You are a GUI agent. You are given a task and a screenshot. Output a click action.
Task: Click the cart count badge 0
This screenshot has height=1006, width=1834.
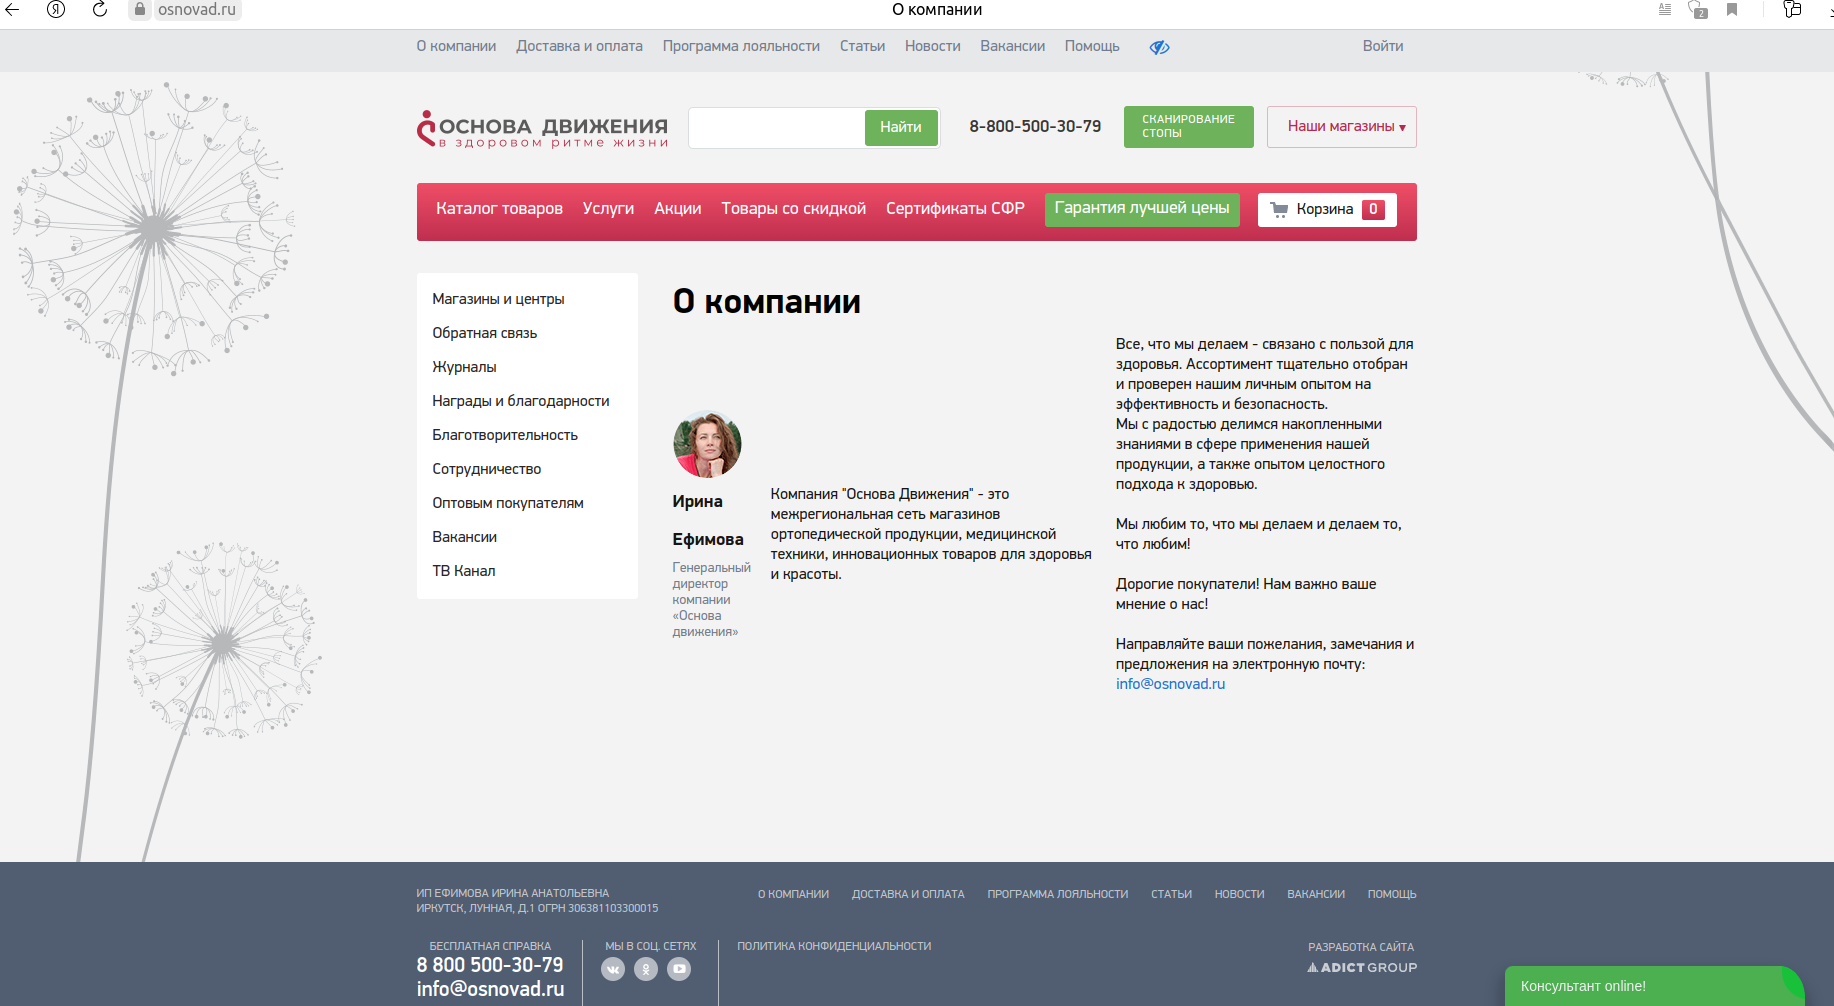point(1373,210)
